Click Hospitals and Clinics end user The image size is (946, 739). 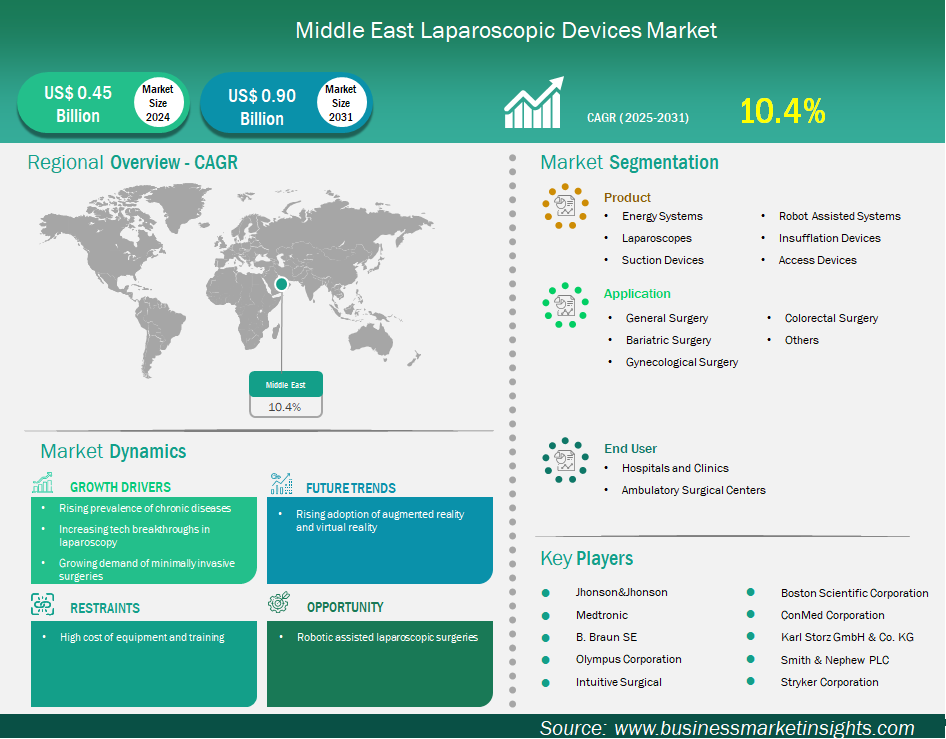point(675,468)
